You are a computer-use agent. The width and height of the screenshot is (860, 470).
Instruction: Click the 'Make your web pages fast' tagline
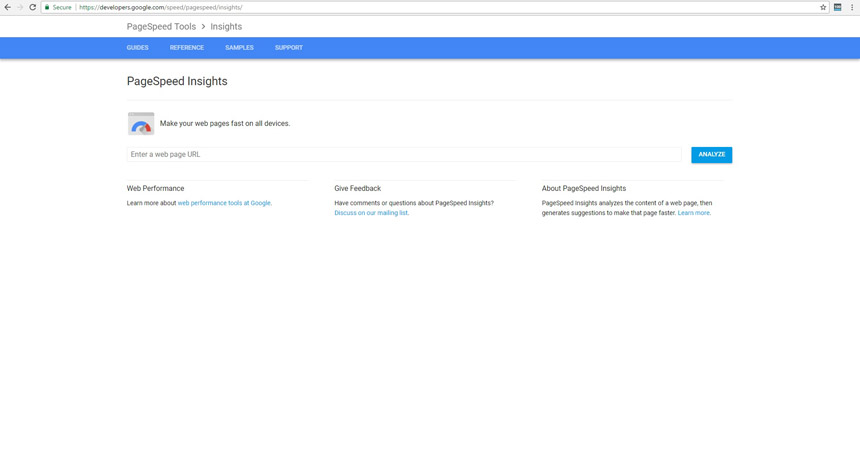[x=225, y=123]
